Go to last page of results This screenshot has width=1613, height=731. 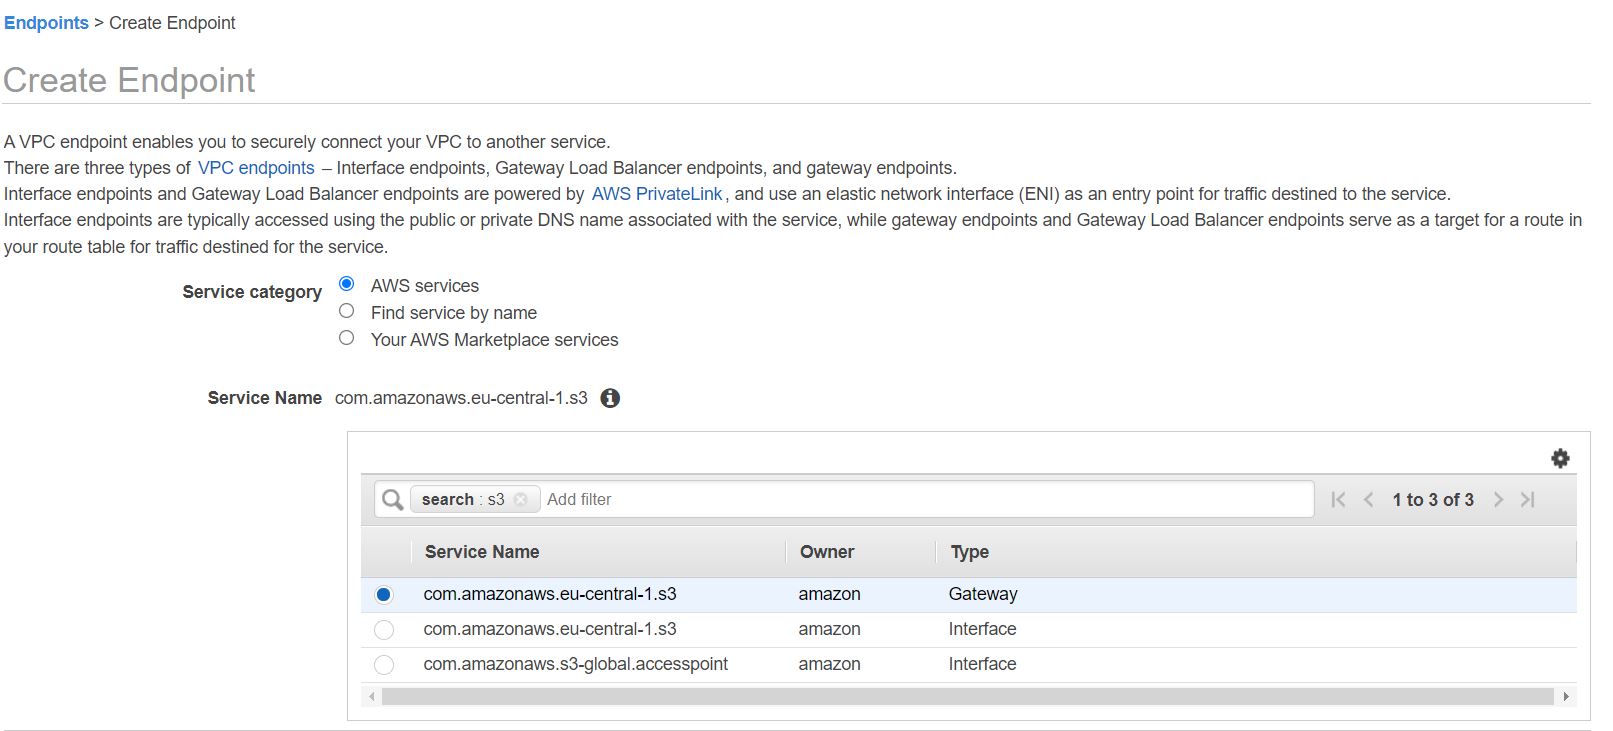(1527, 499)
